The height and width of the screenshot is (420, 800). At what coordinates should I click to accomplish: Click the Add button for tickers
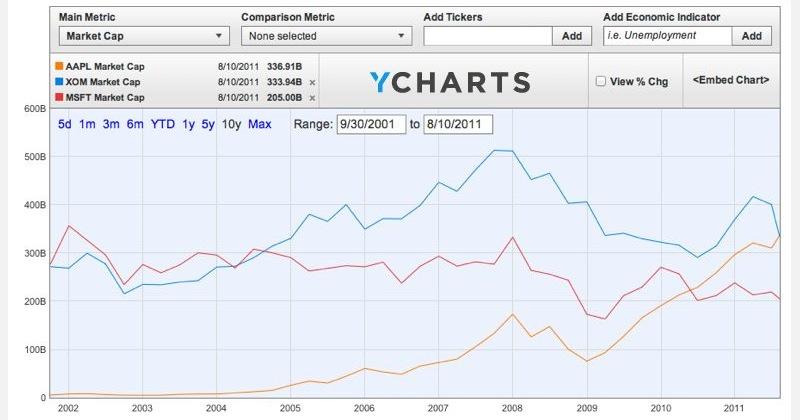572,36
